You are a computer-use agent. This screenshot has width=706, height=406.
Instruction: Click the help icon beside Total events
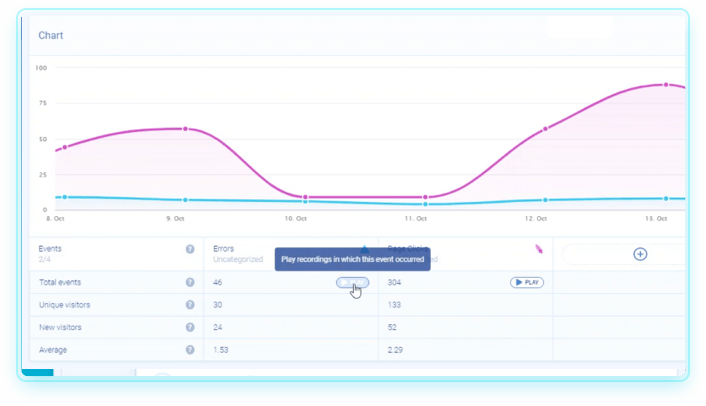(190, 282)
